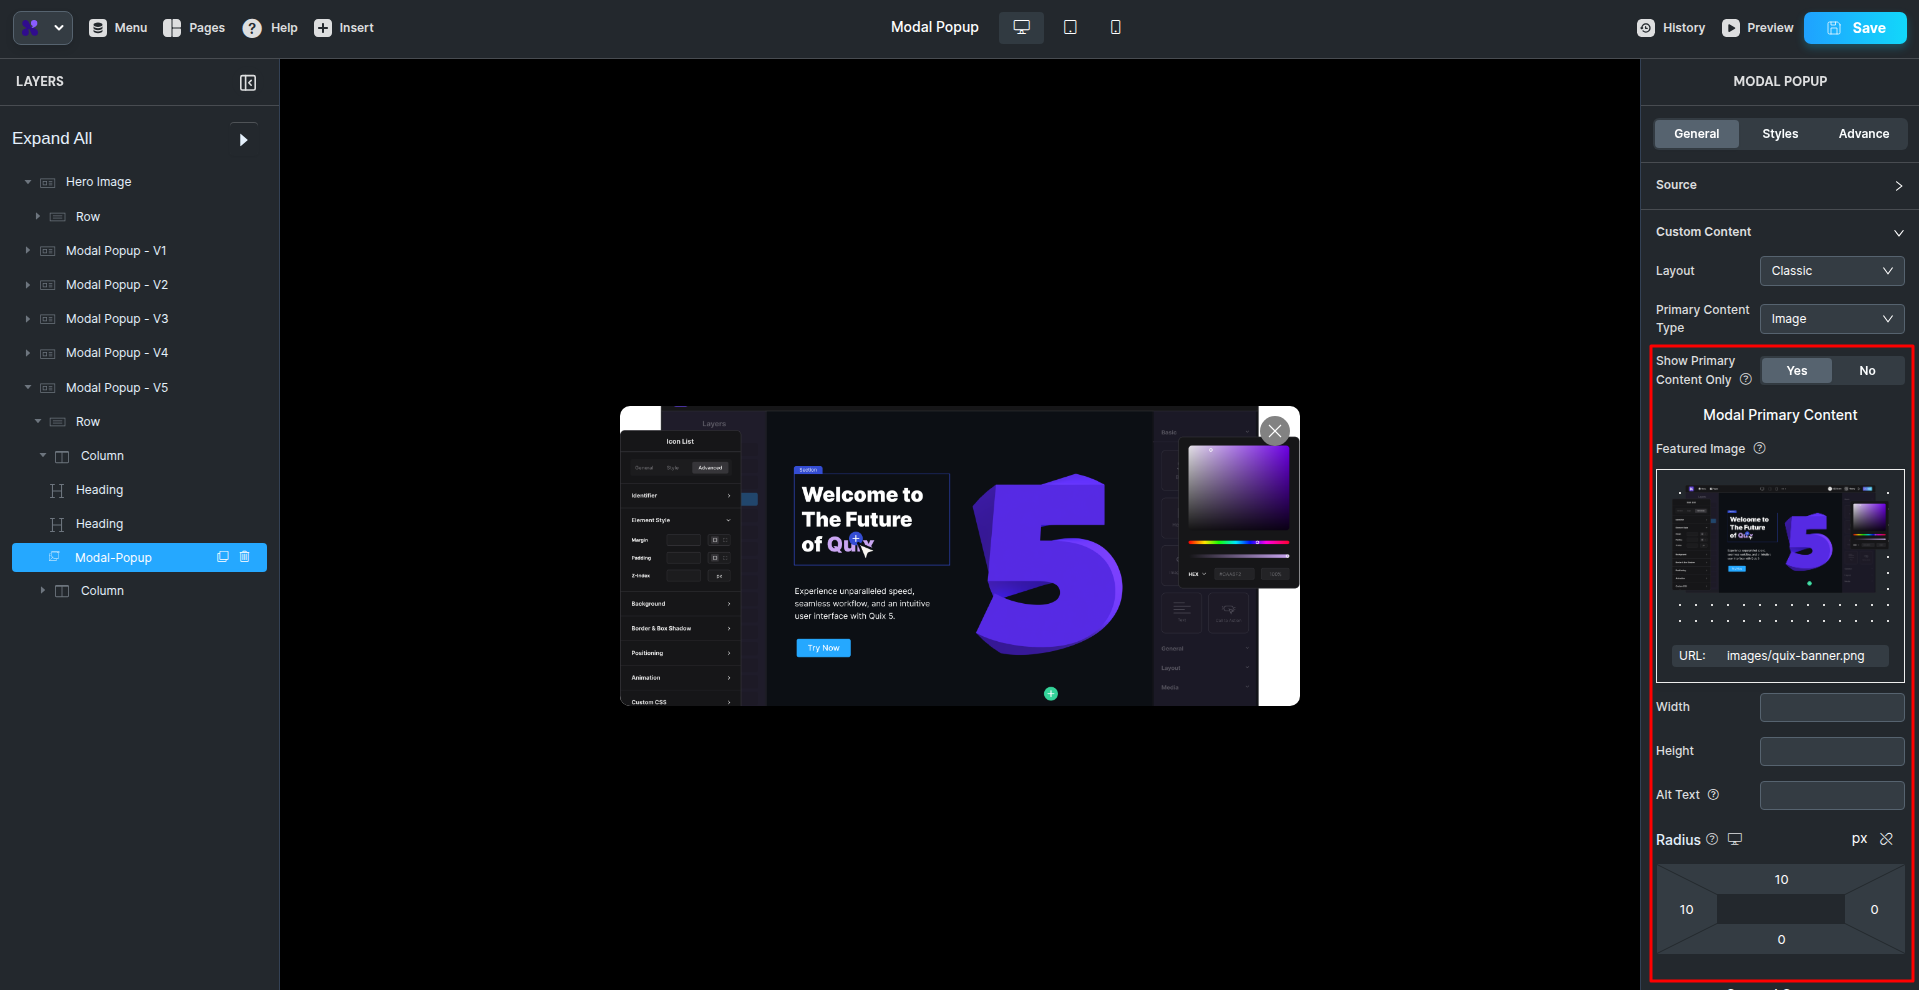
Task: Set Show Primary Content Only to No
Action: 1867,371
